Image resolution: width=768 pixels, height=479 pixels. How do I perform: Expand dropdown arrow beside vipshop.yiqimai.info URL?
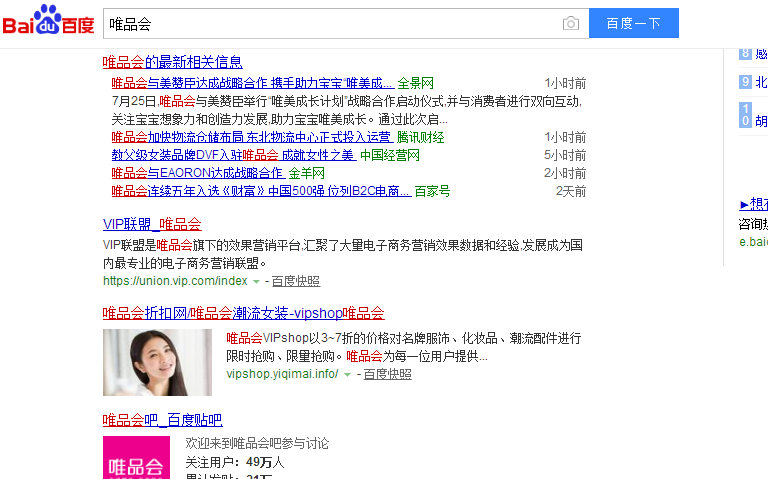347,374
